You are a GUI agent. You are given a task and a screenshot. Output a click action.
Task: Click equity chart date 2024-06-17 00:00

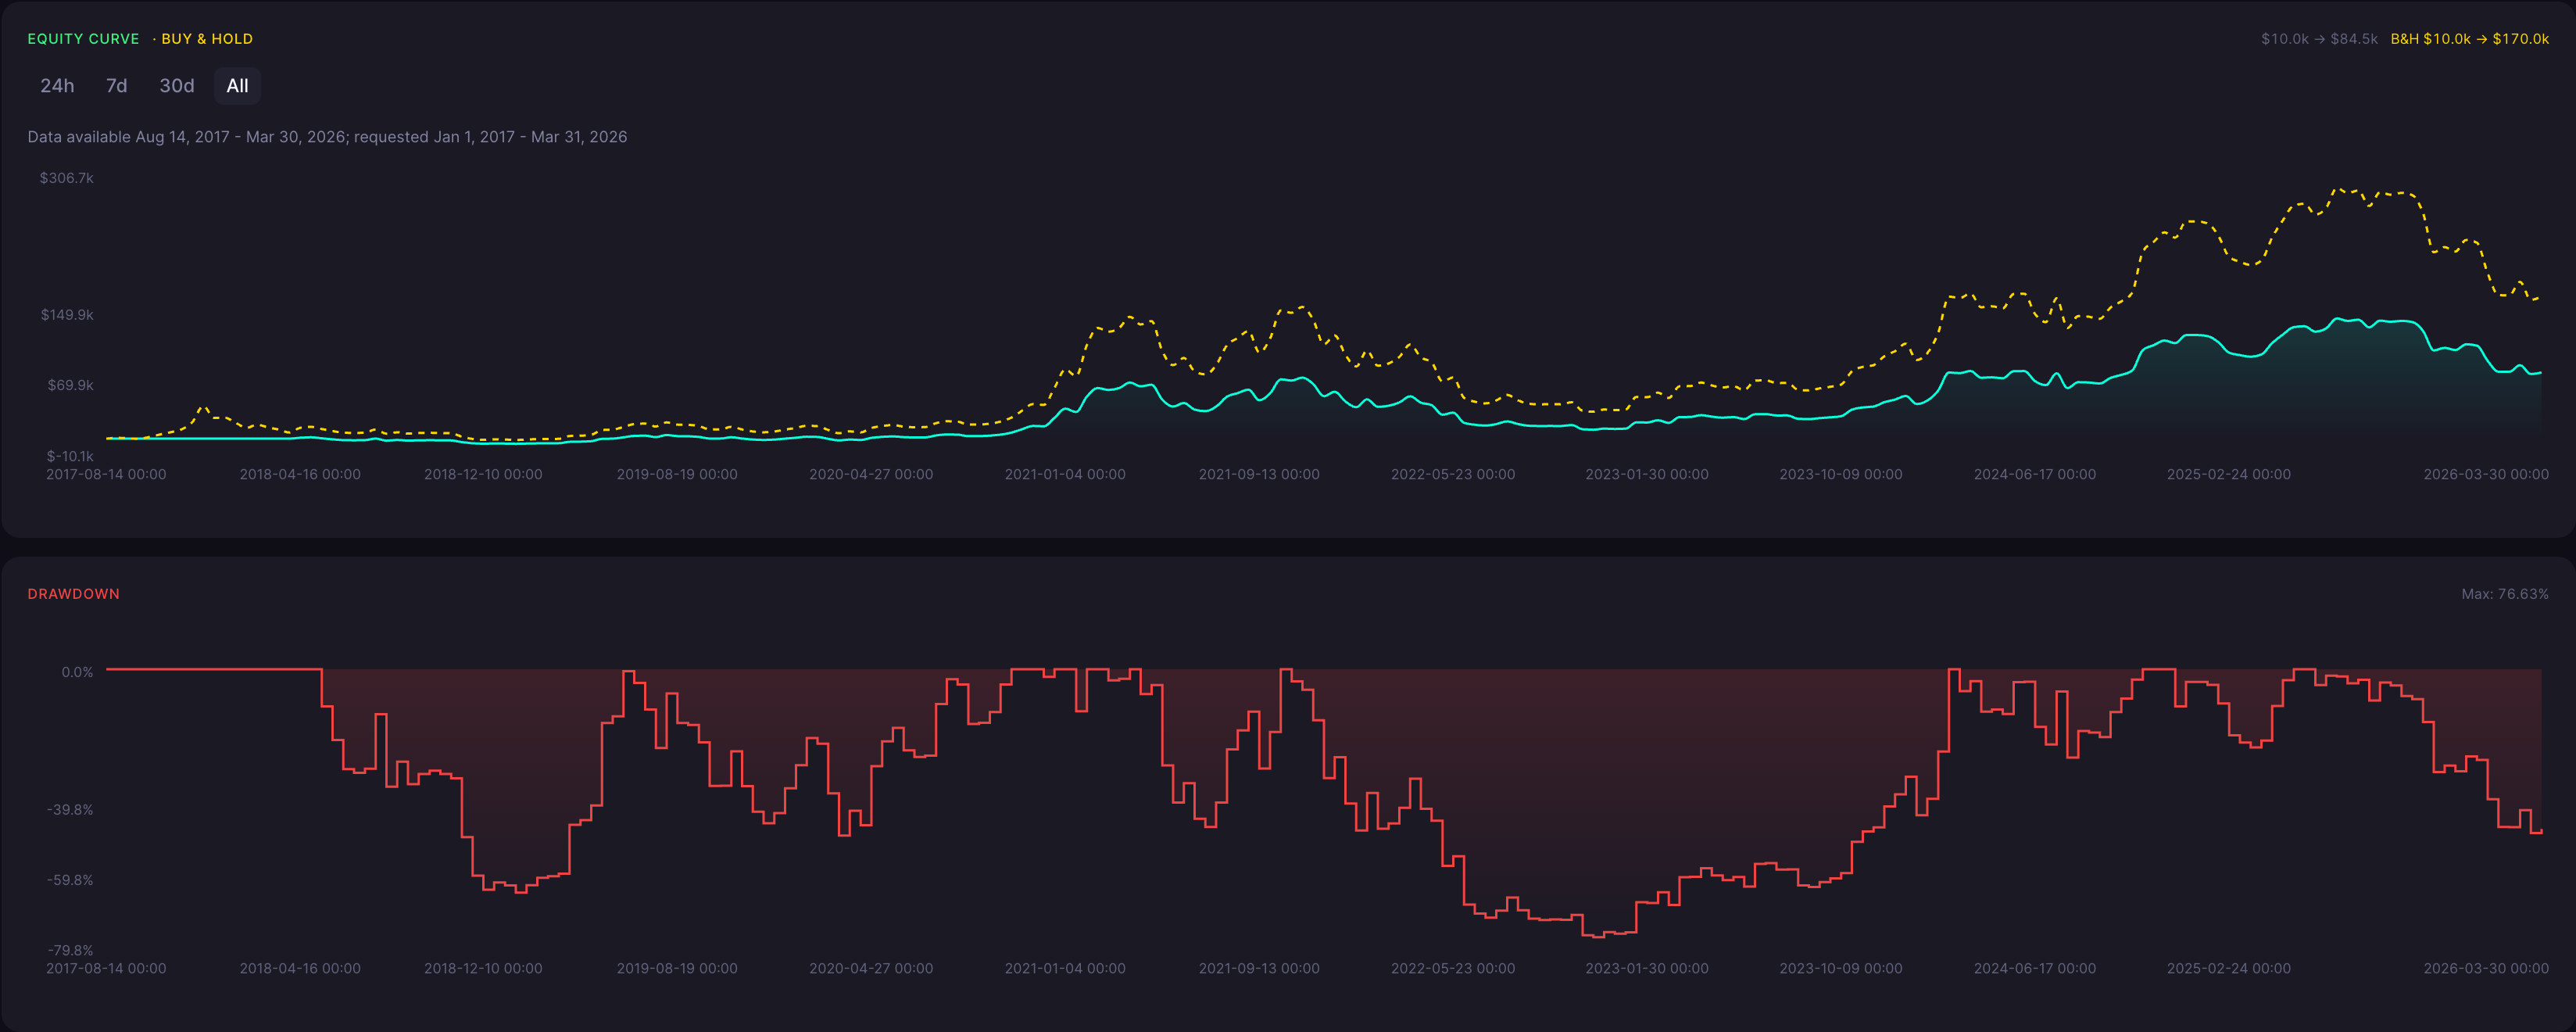coord(2035,475)
